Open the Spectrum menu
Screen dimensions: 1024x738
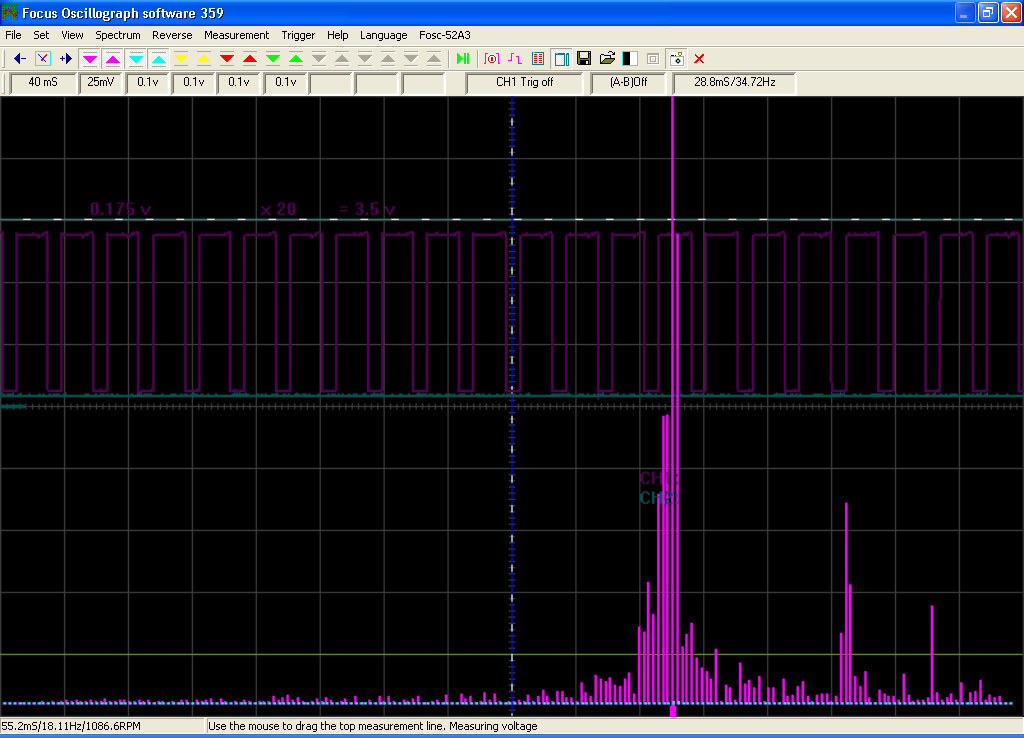118,35
